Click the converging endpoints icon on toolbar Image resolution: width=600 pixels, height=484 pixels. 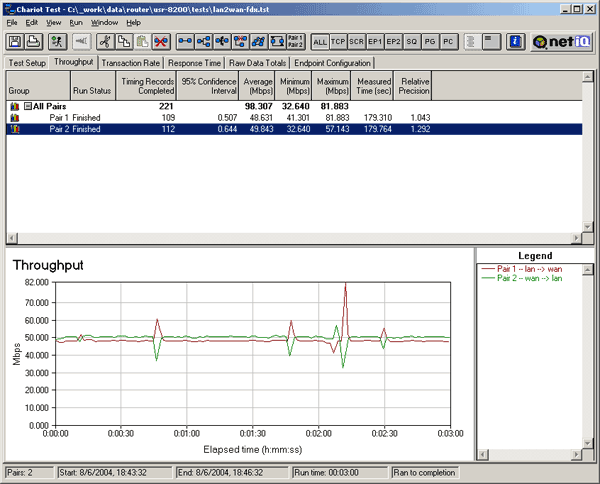pos(222,41)
